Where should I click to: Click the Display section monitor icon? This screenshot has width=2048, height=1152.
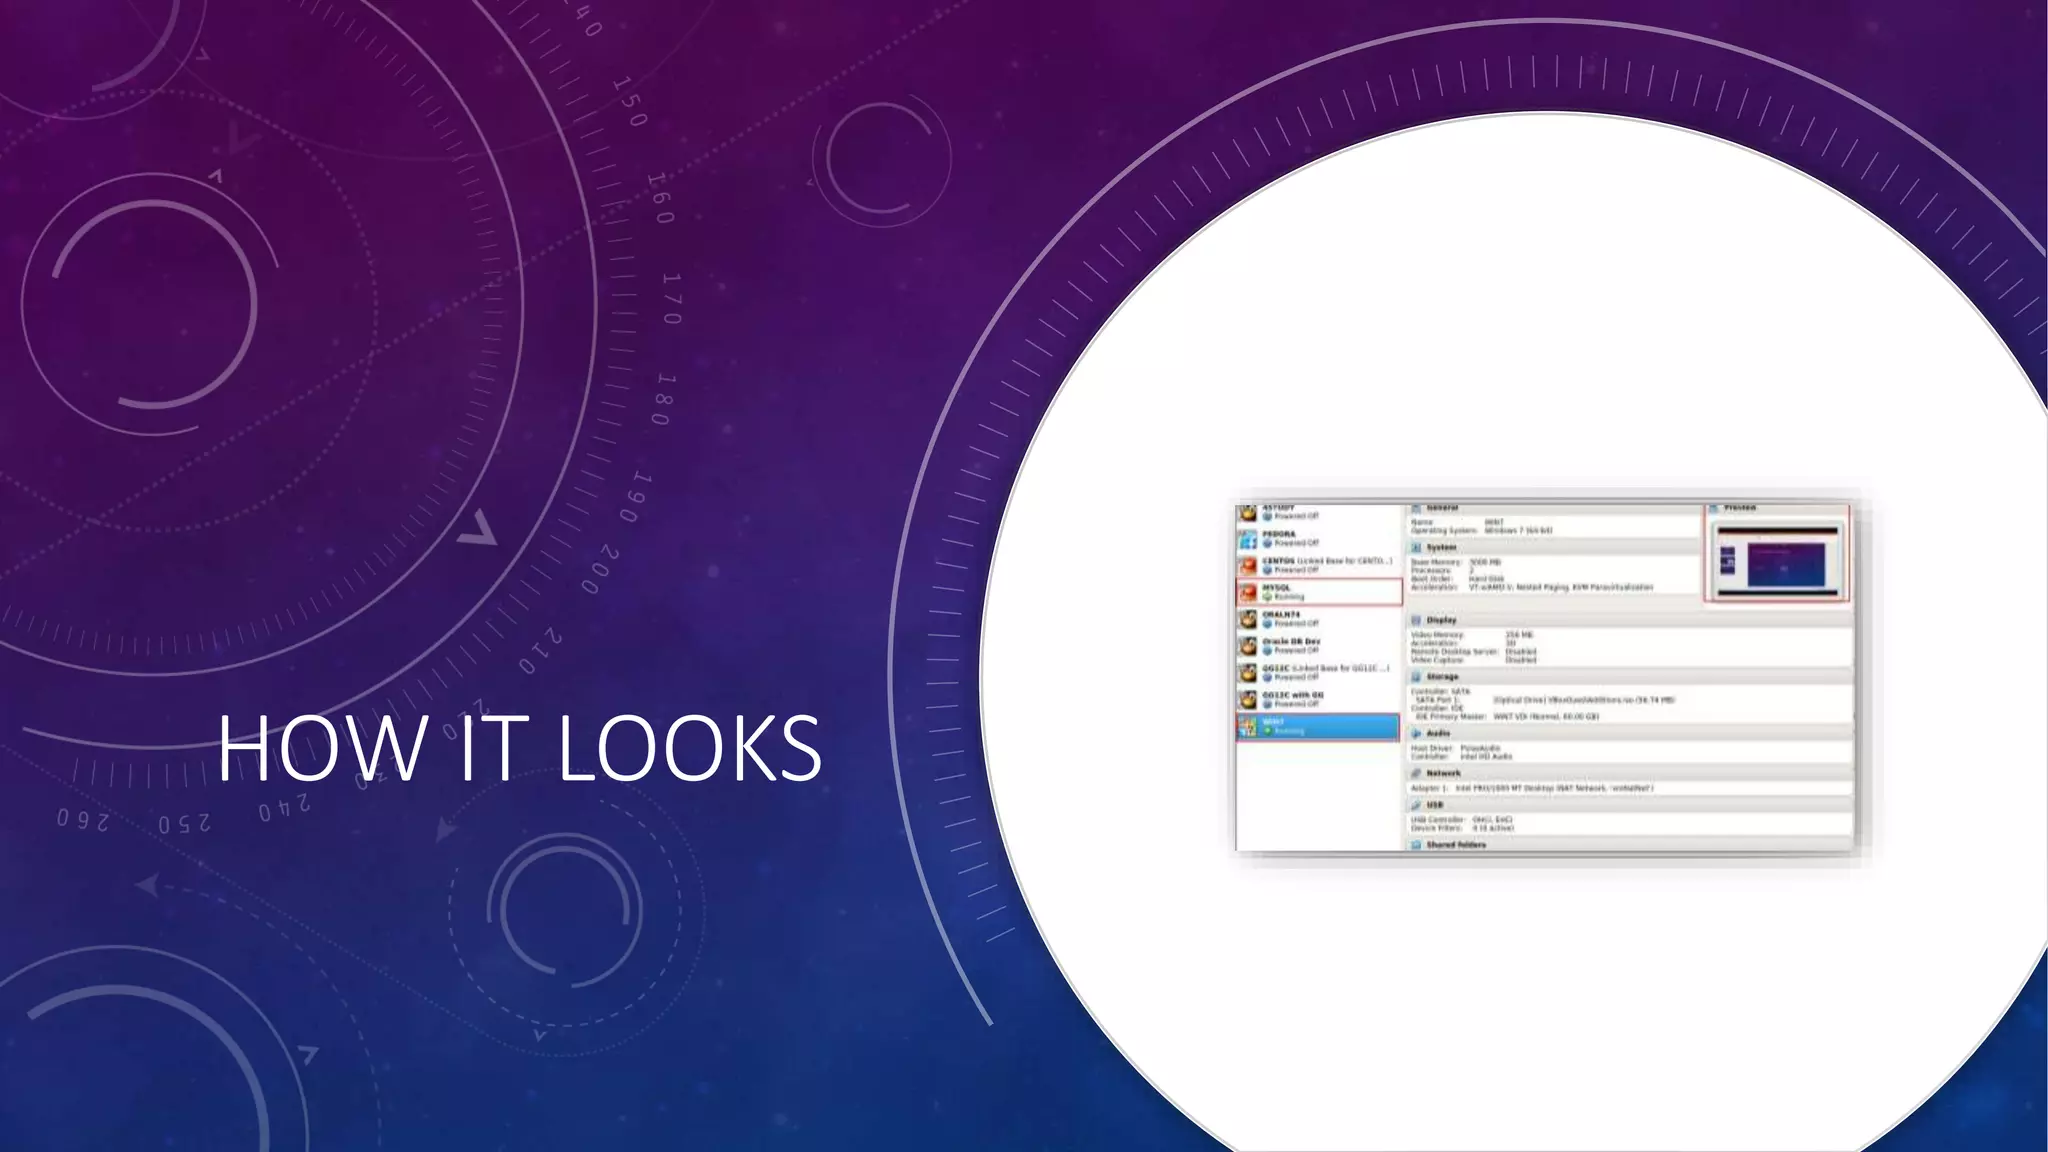(x=1416, y=620)
